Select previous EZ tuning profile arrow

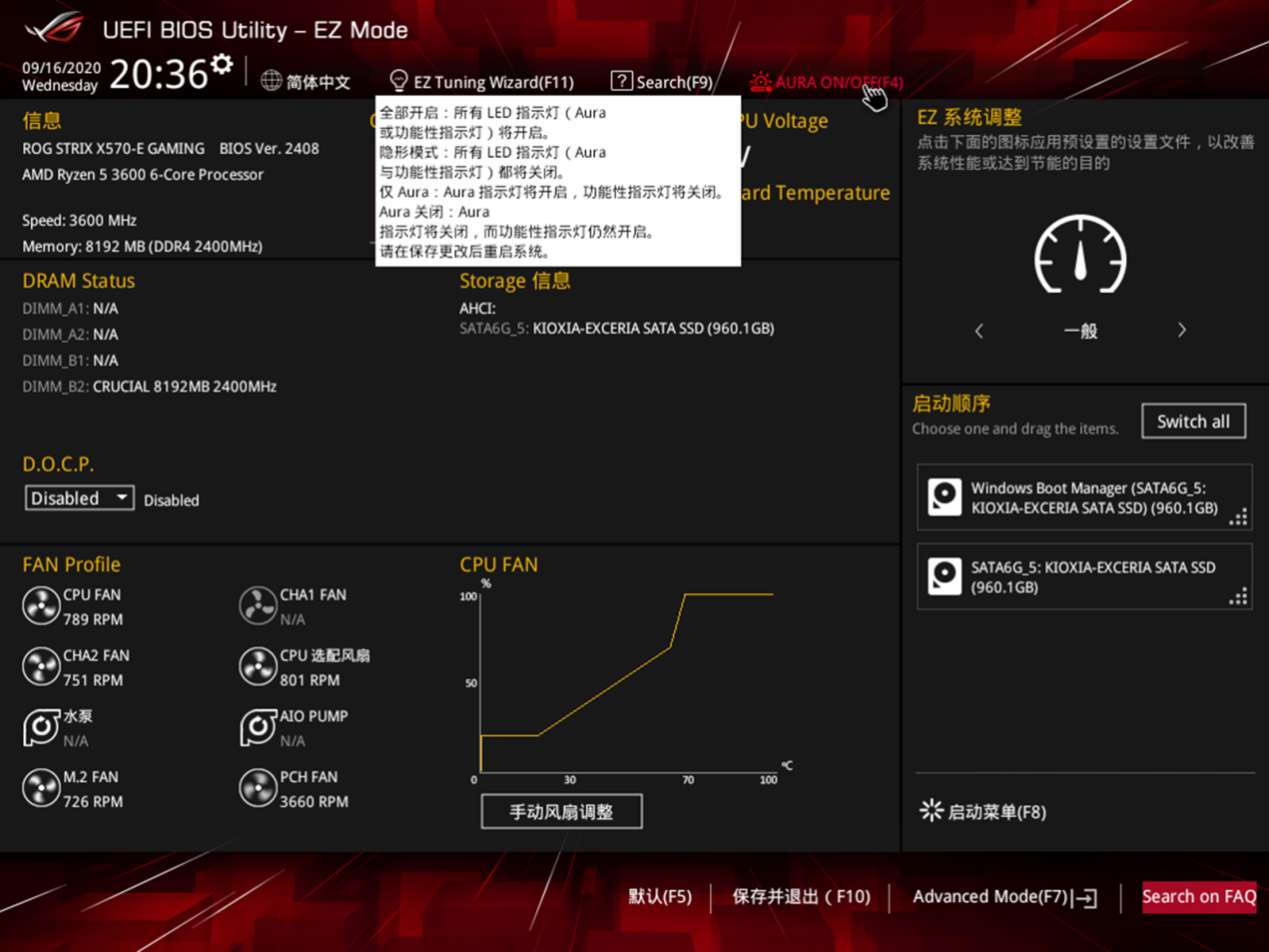pos(979,330)
